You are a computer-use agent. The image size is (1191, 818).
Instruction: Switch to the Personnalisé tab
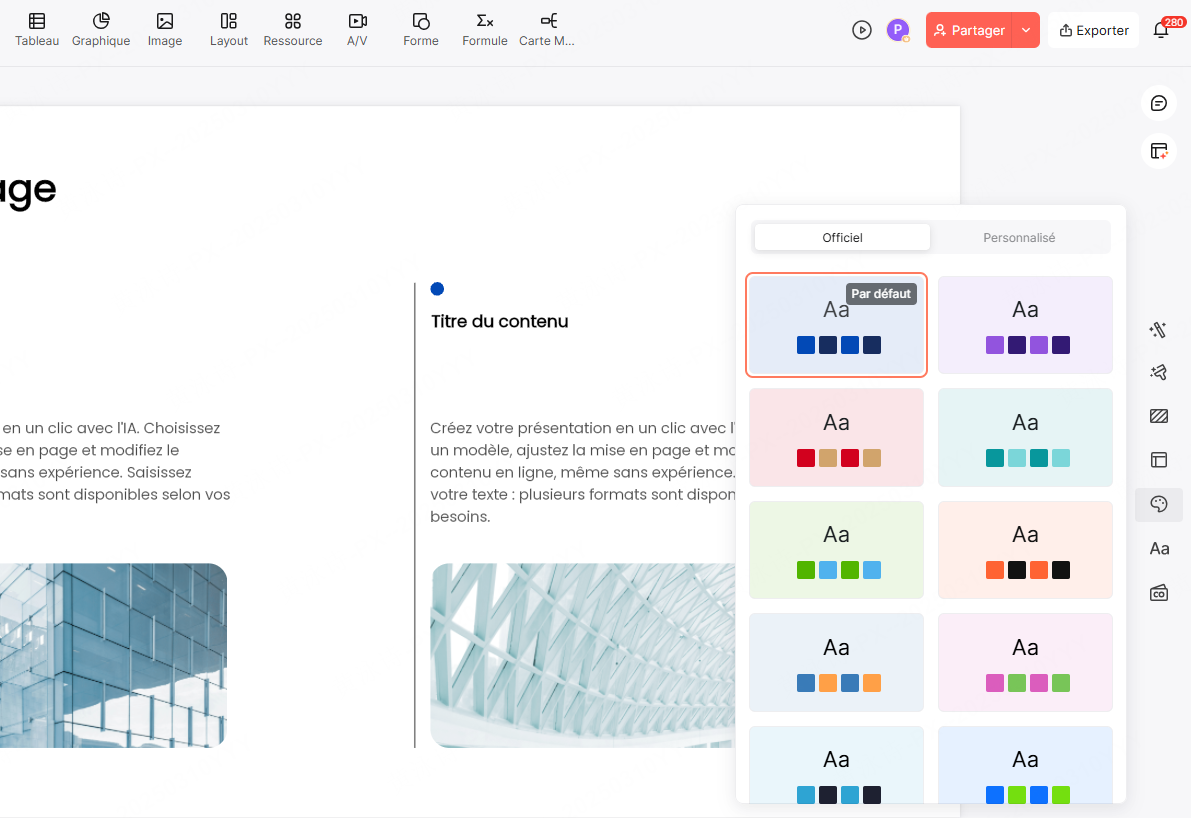coord(1019,238)
